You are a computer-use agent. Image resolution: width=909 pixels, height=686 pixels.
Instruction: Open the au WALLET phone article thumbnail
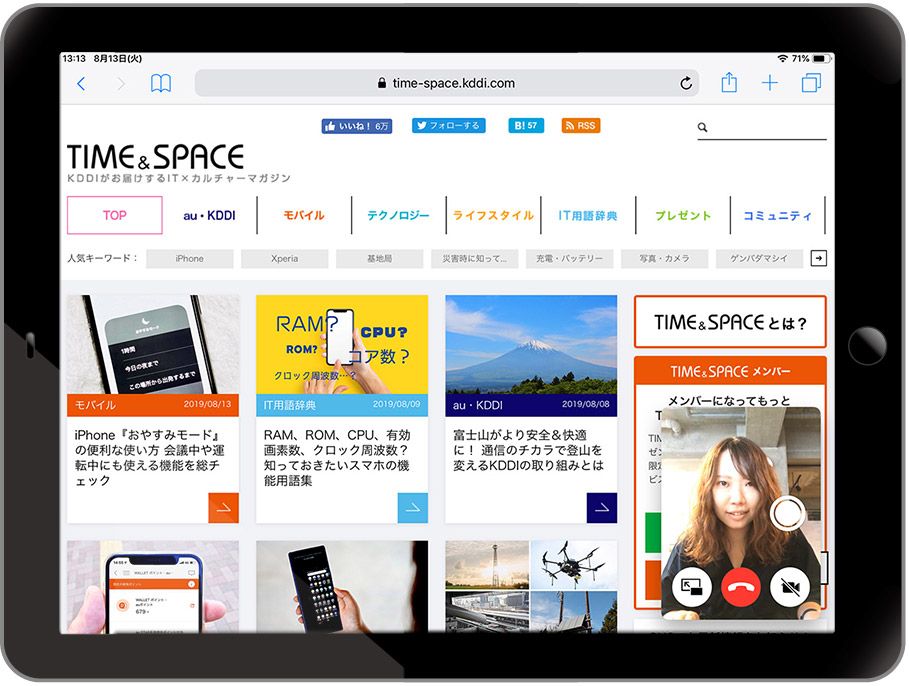[153, 587]
